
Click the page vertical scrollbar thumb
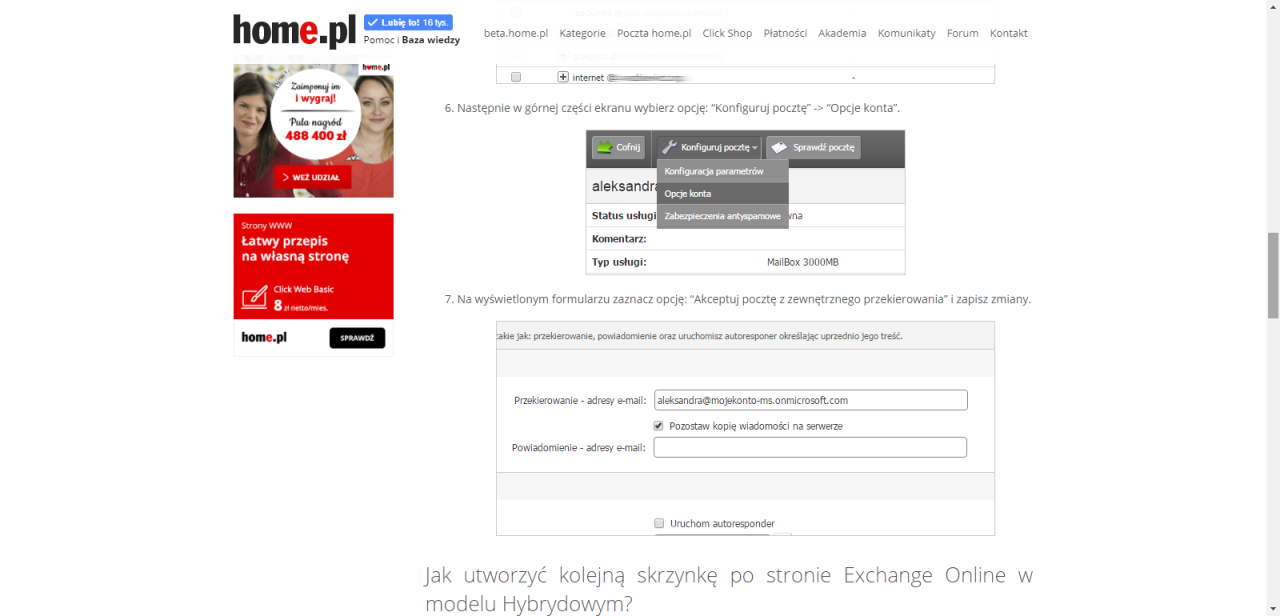pyautogui.click(x=1273, y=275)
